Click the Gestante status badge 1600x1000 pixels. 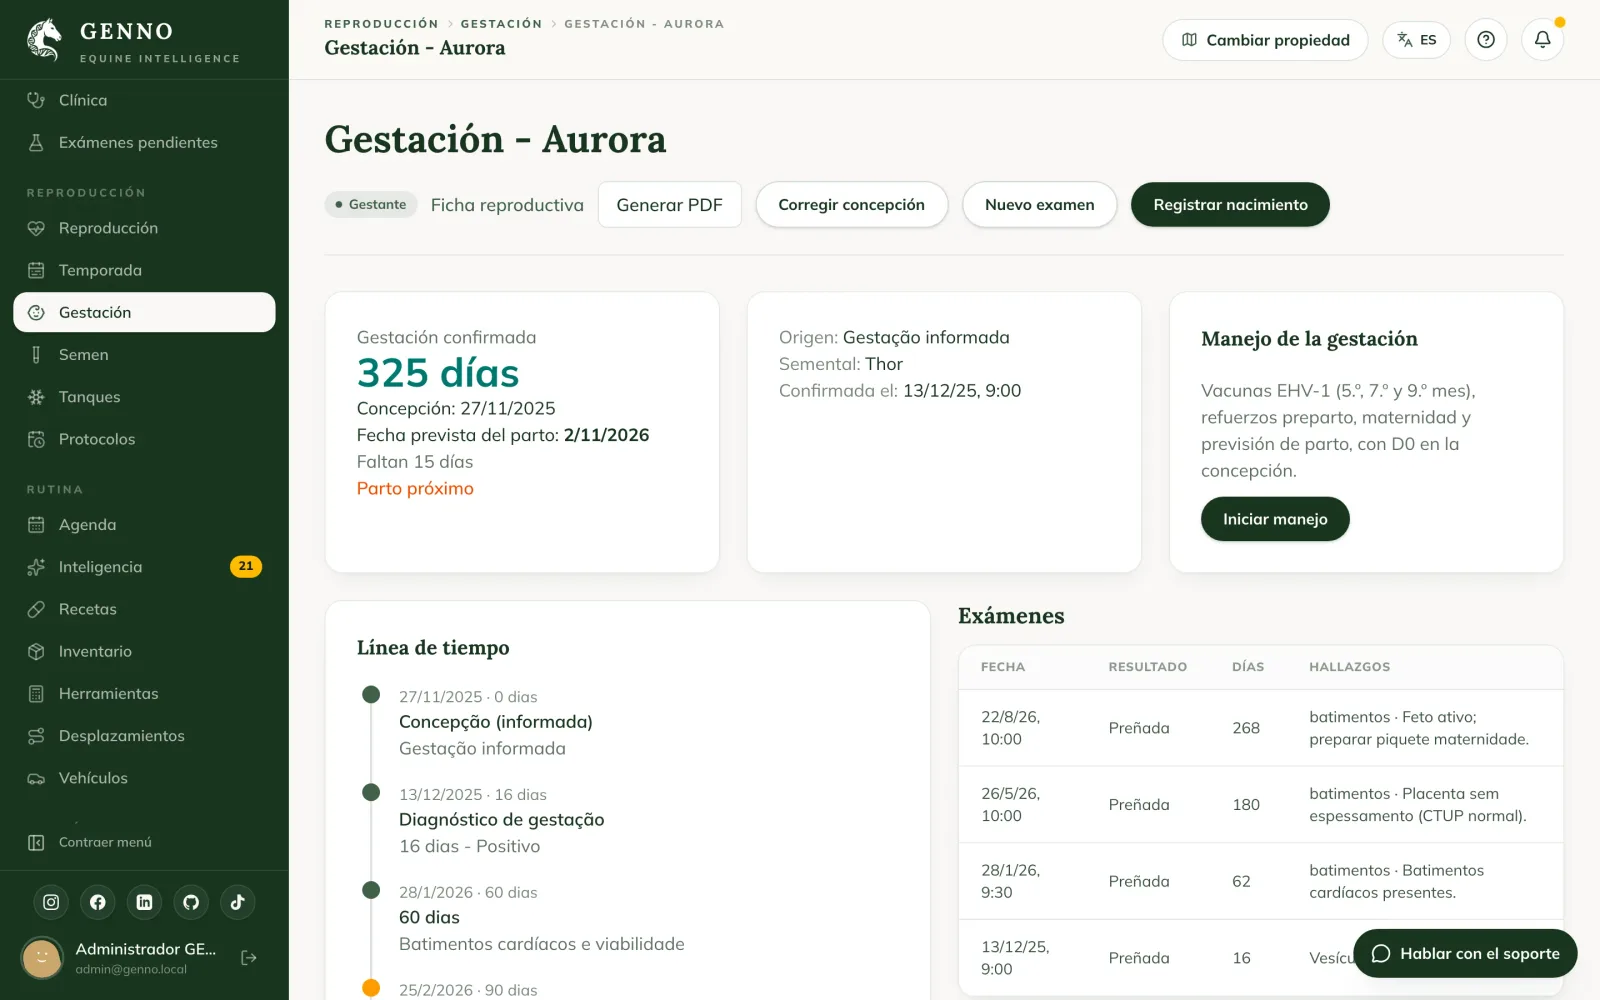tap(371, 205)
